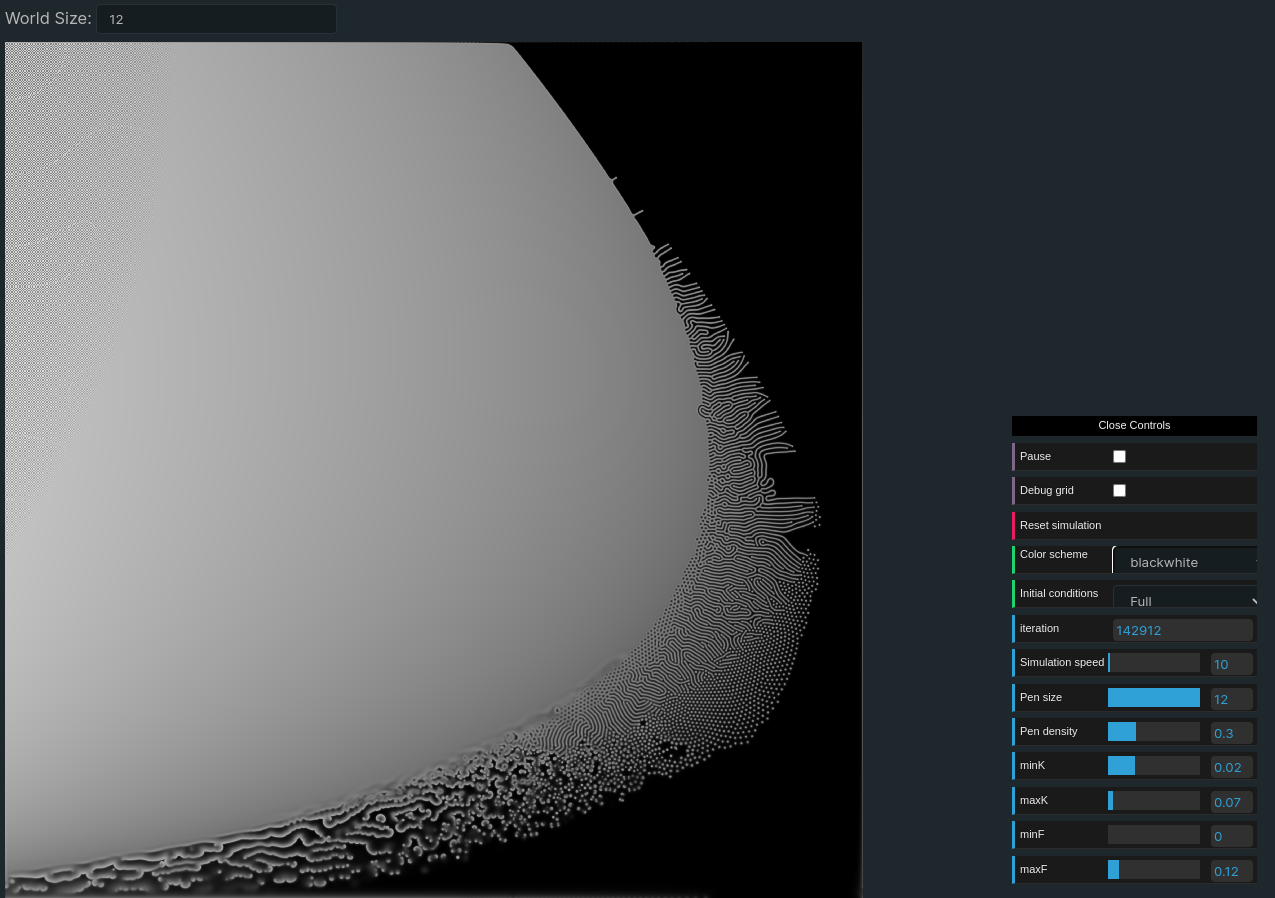Adjust the Simulation speed slider
Image resolution: width=1275 pixels, height=898 pixels.
(1154, 663)
